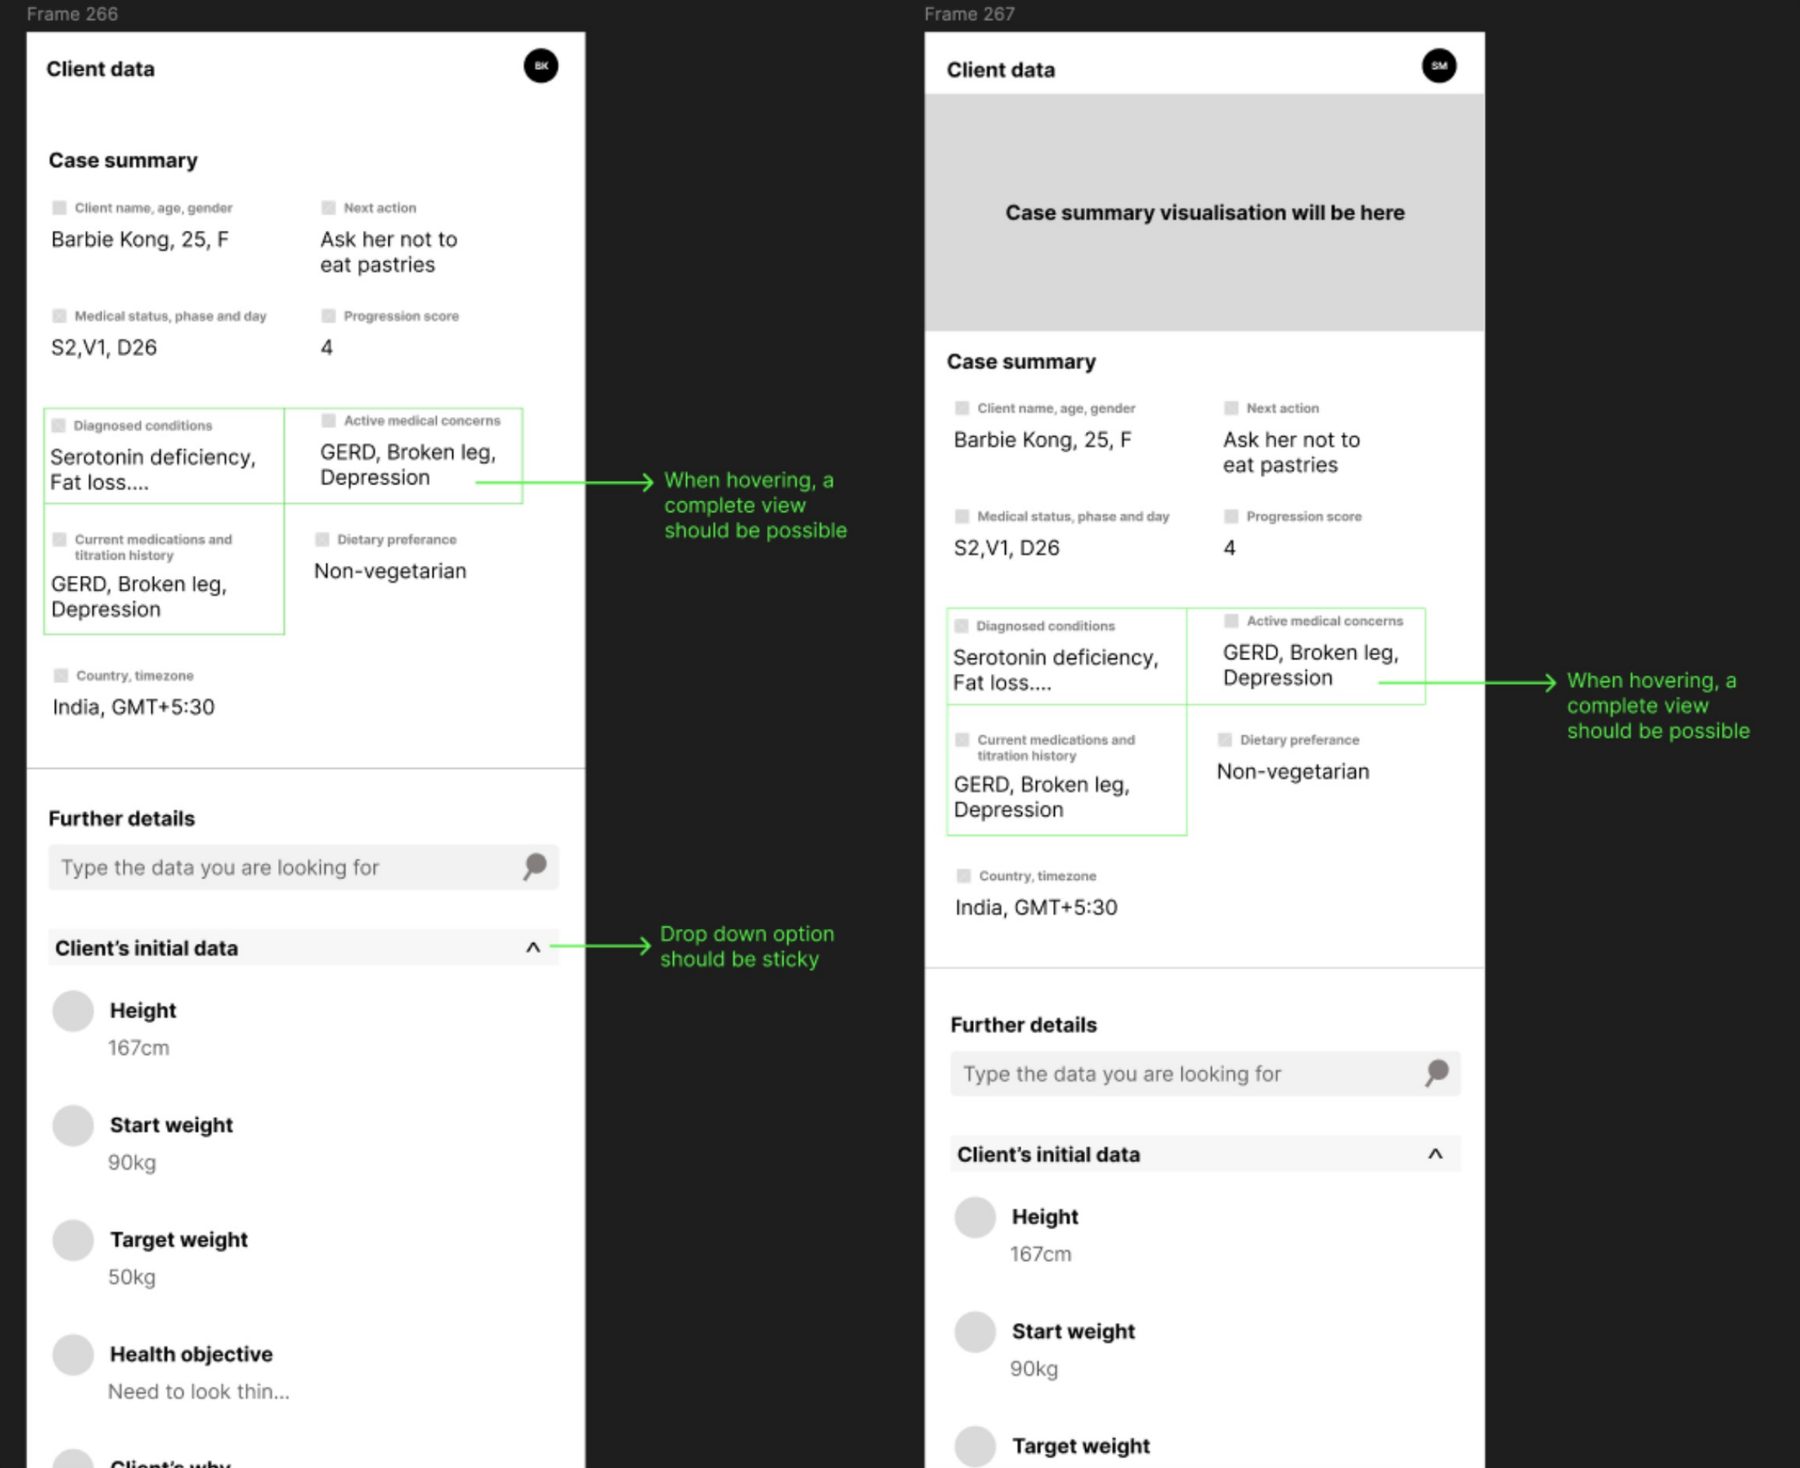Click square icon beside Next action, Frame 267
This screenshot has height=1468, width=1800.
point(1231,408)
